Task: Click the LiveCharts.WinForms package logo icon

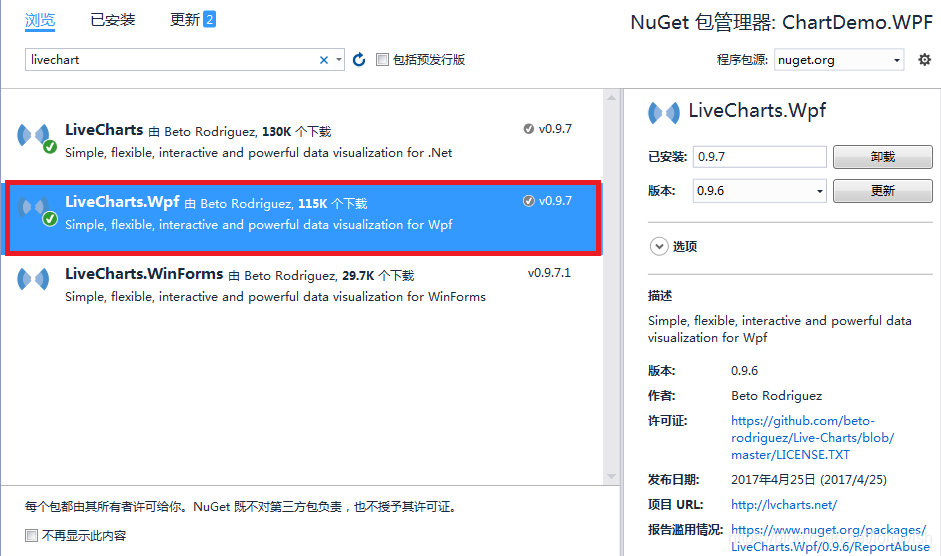Action: [x=34, y=279]
